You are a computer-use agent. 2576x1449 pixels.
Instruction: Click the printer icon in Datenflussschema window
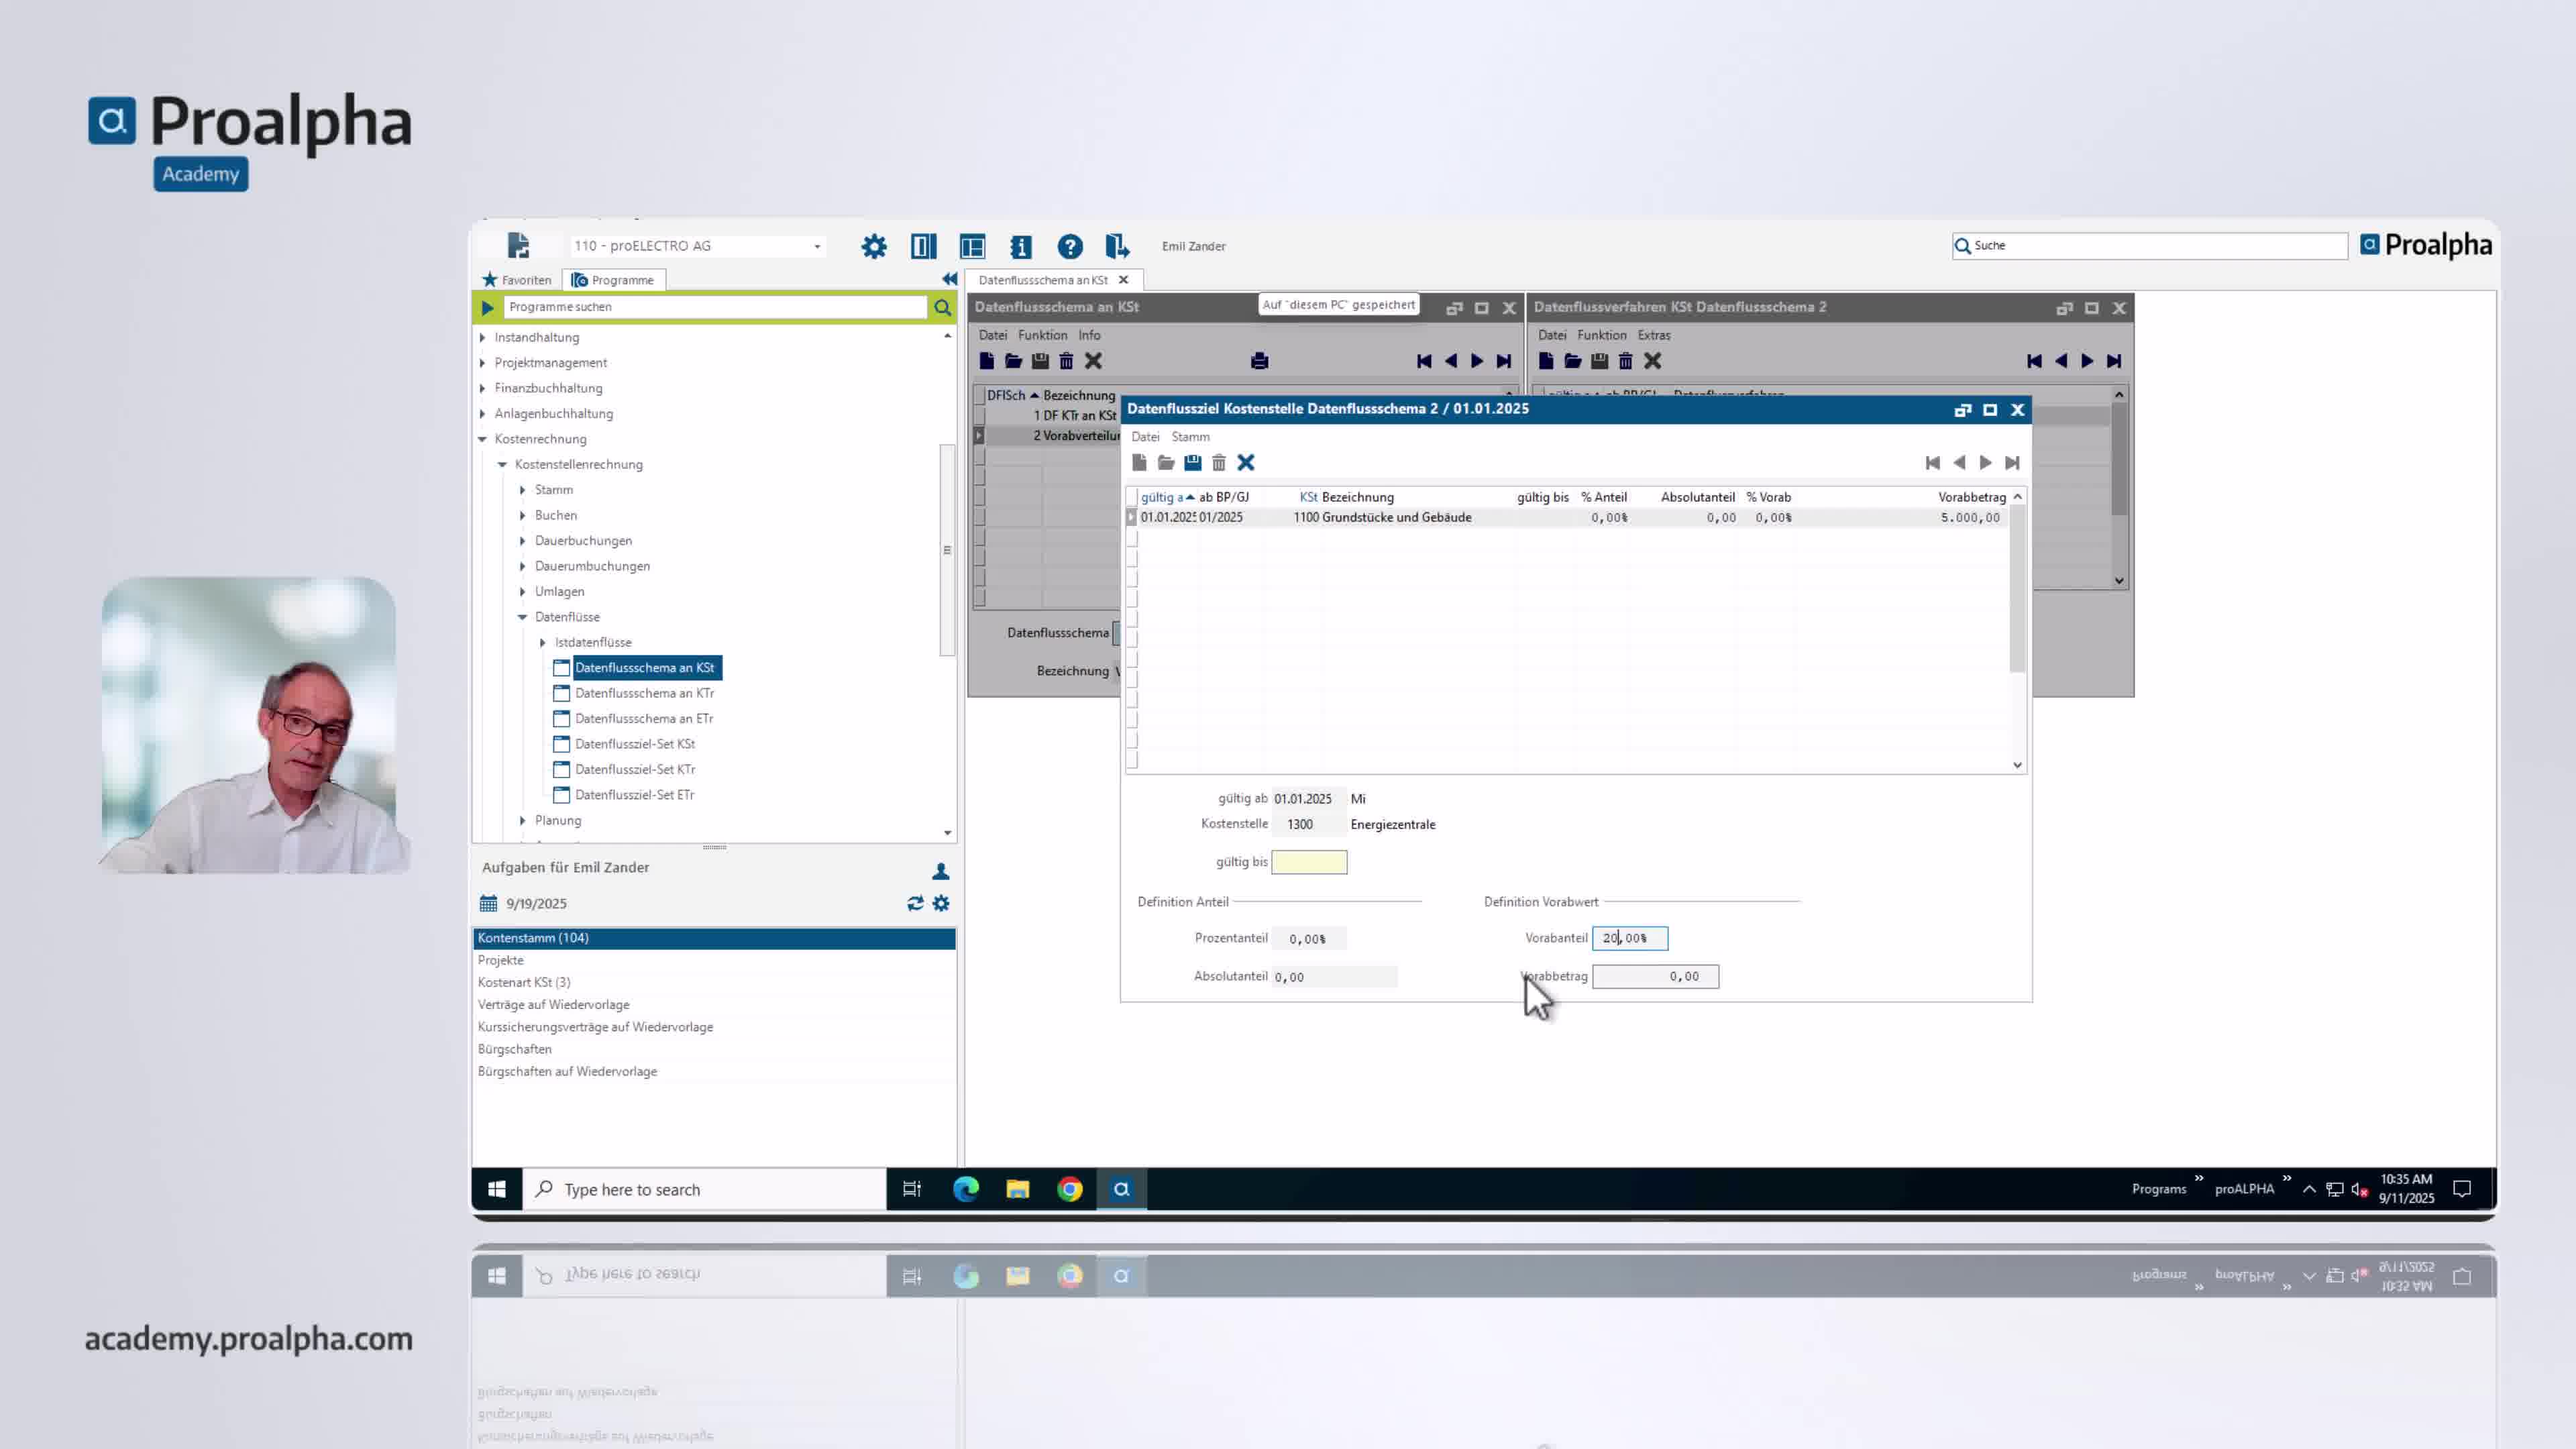1259,361
